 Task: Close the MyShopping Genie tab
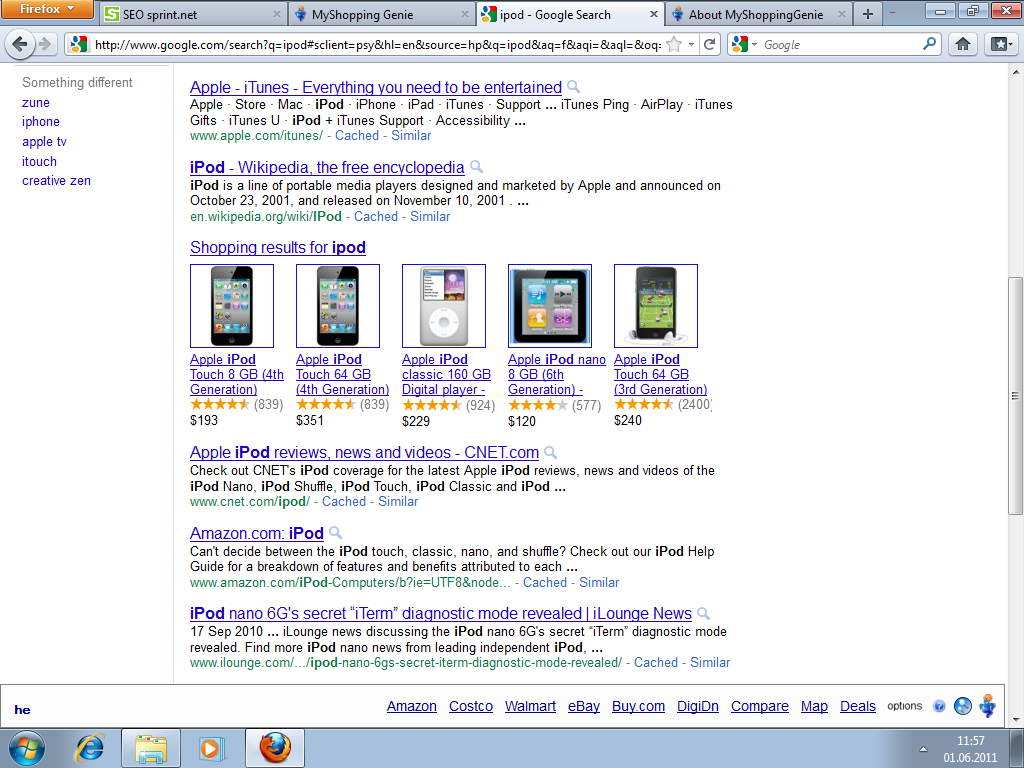[465, 14]
